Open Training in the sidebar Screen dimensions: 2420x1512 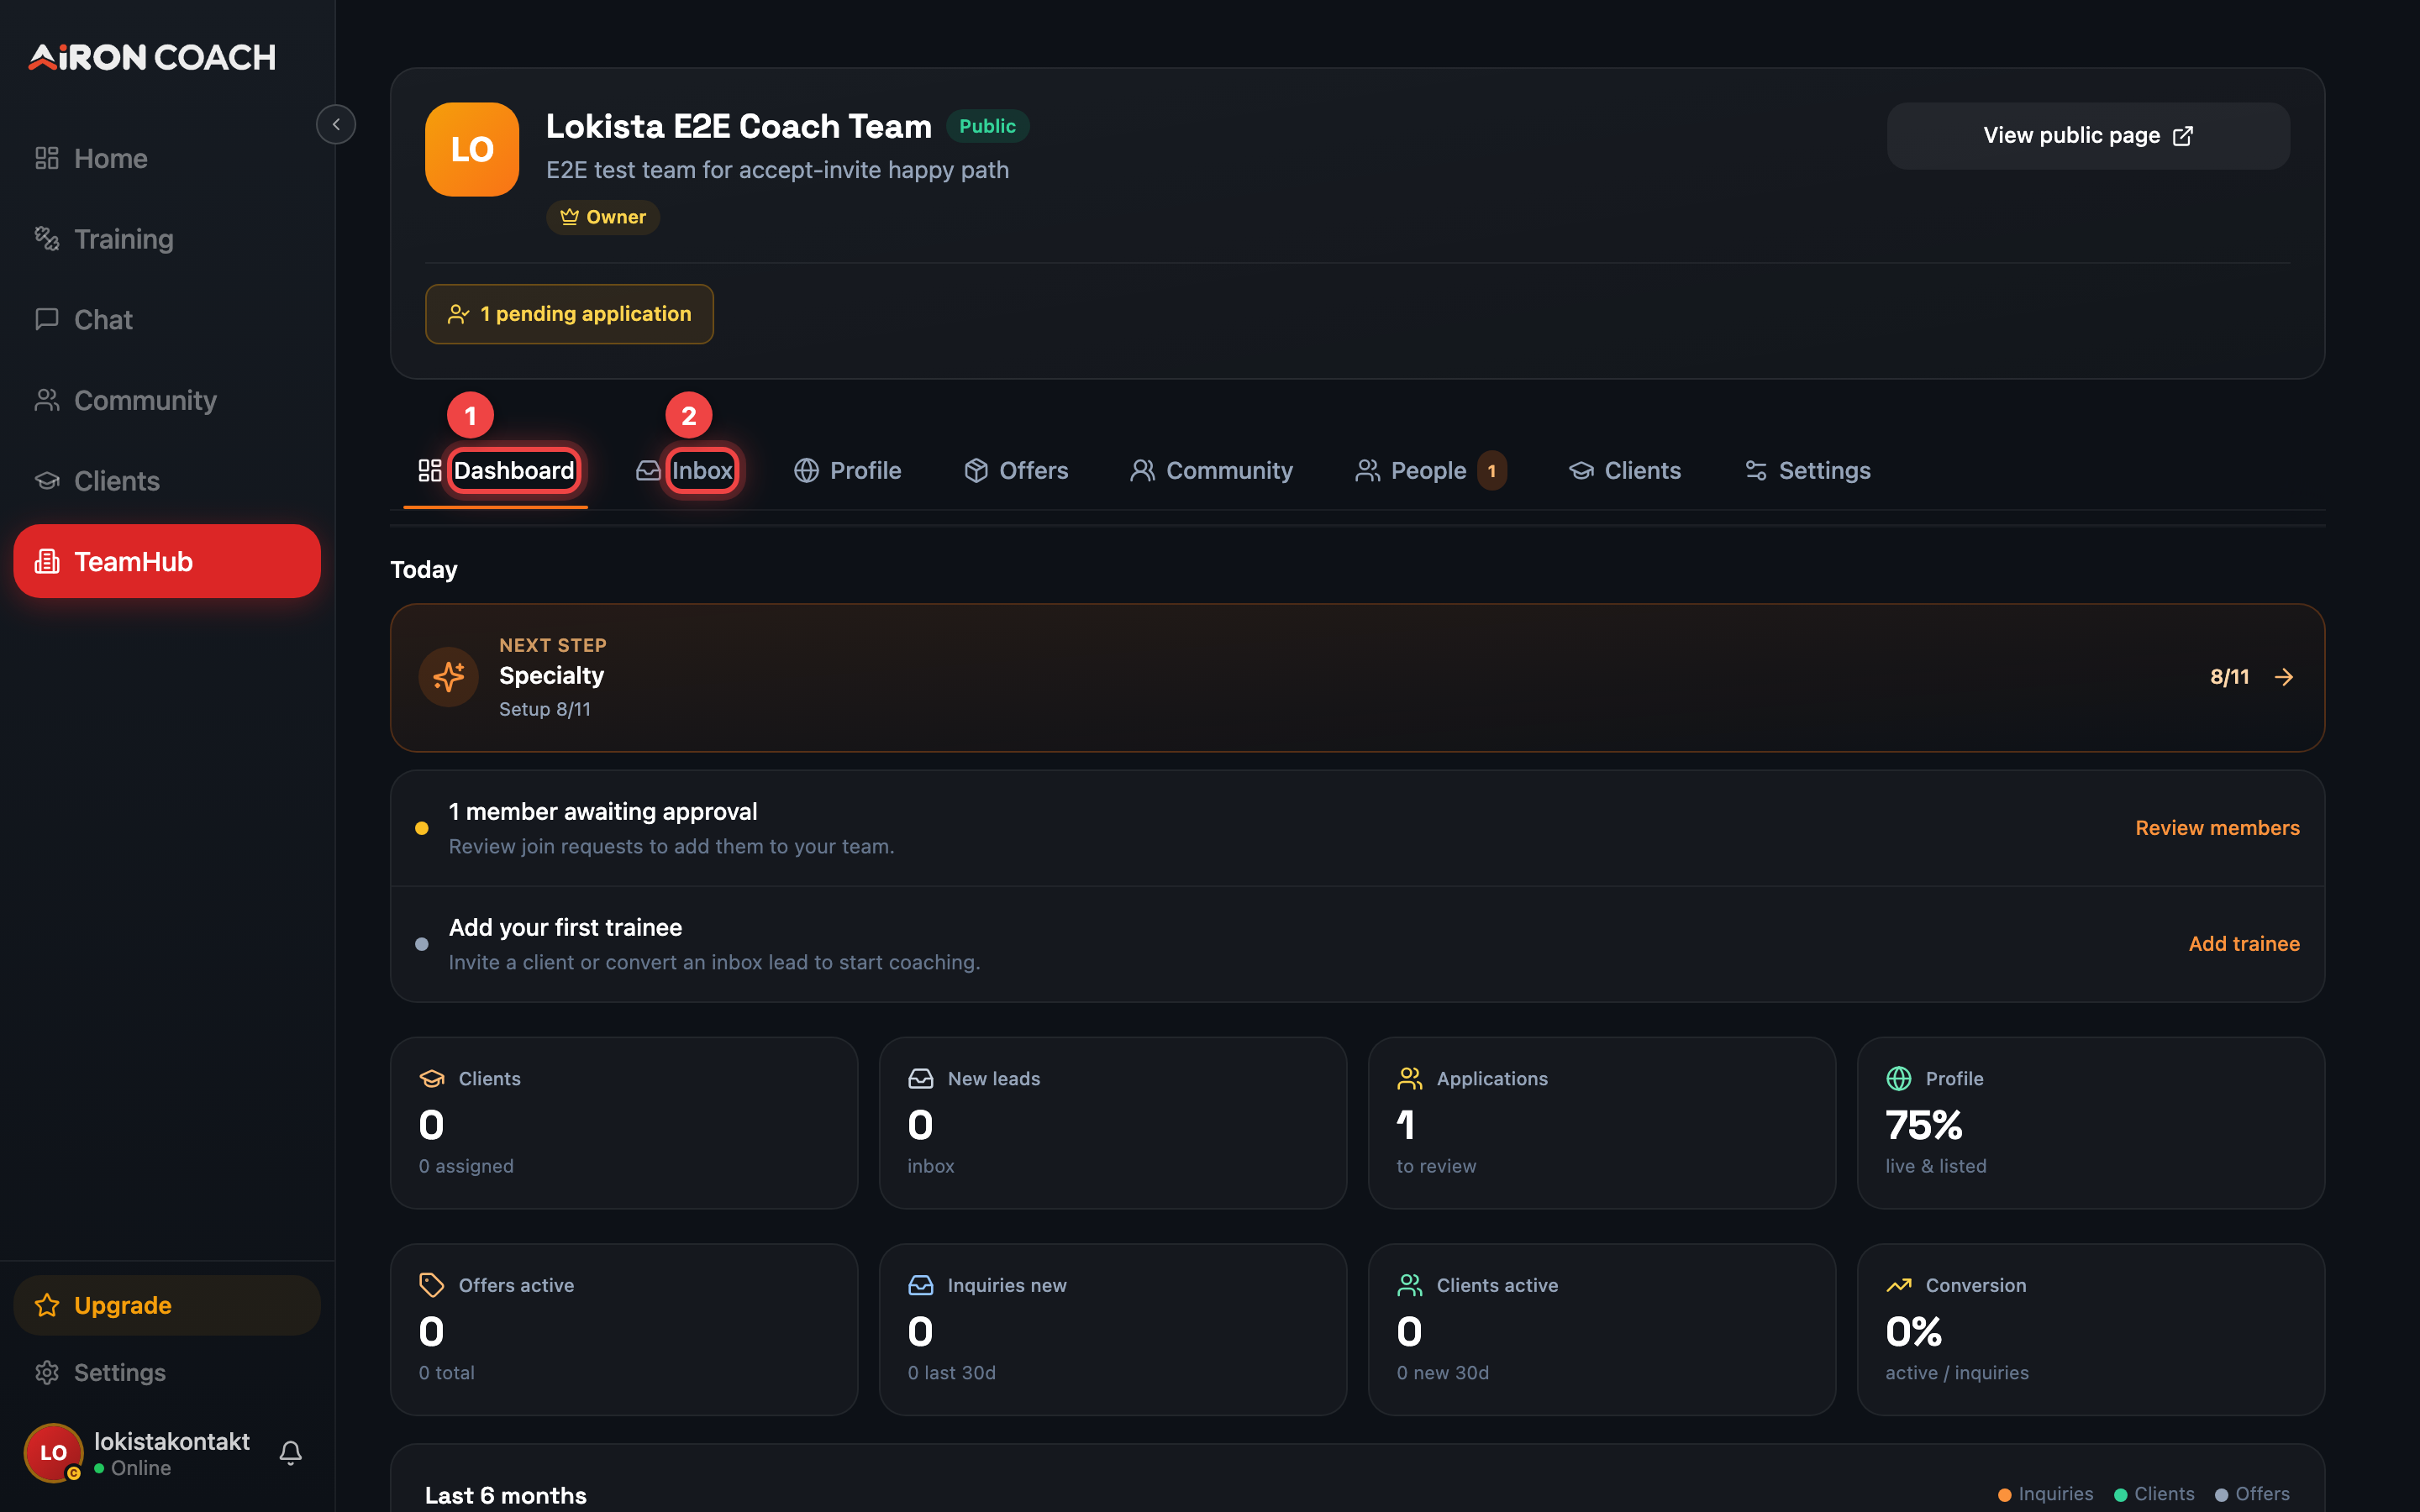(167, 238)
